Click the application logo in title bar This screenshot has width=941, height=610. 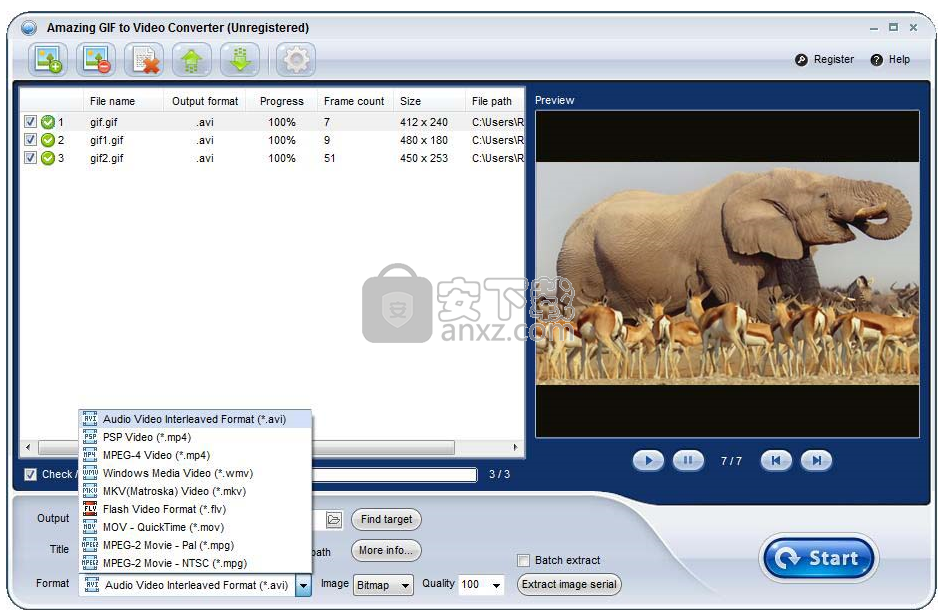pyautogui.click(x=29, y=28)
